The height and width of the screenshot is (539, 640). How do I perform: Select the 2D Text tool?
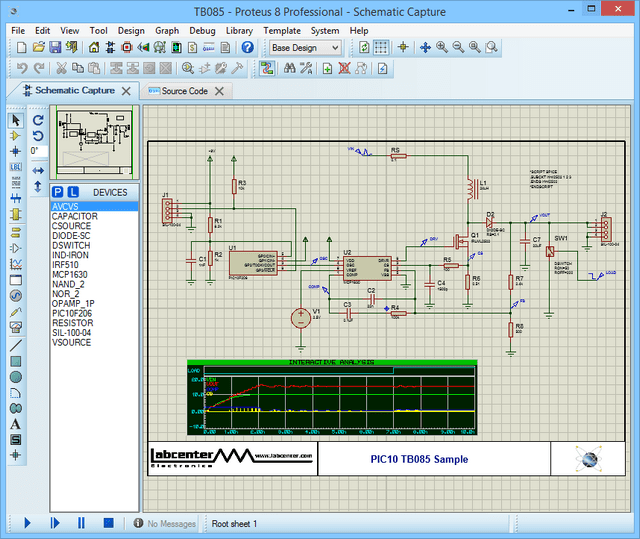[16, 424]
